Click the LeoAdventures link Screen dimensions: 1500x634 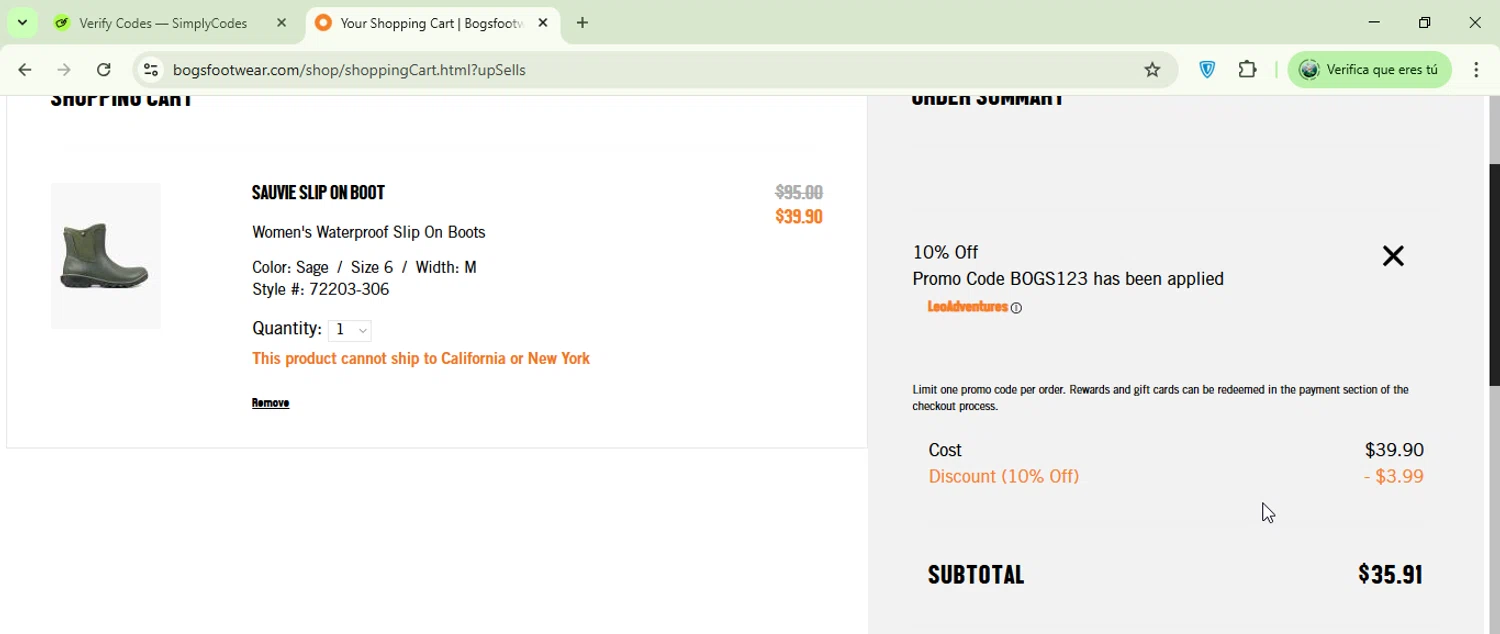(x=967, y=307)
